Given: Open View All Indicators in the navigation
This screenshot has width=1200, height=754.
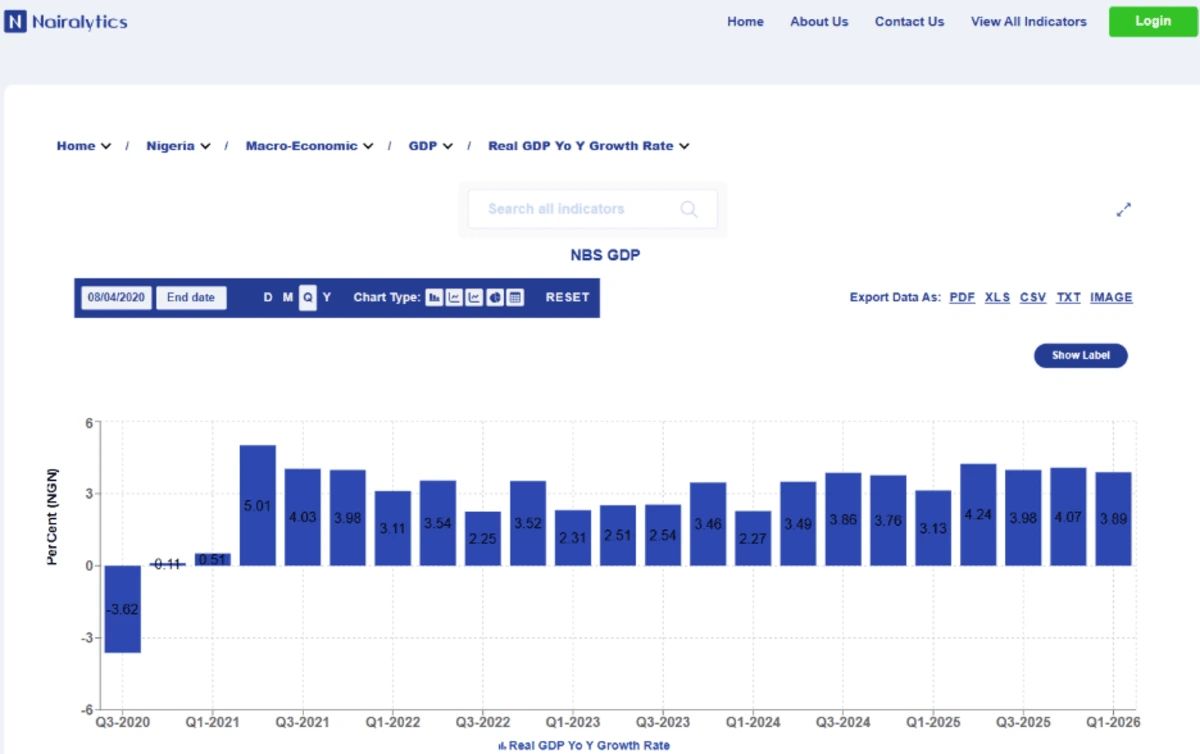Looking at the screenshot, I should coord(1028,21).
